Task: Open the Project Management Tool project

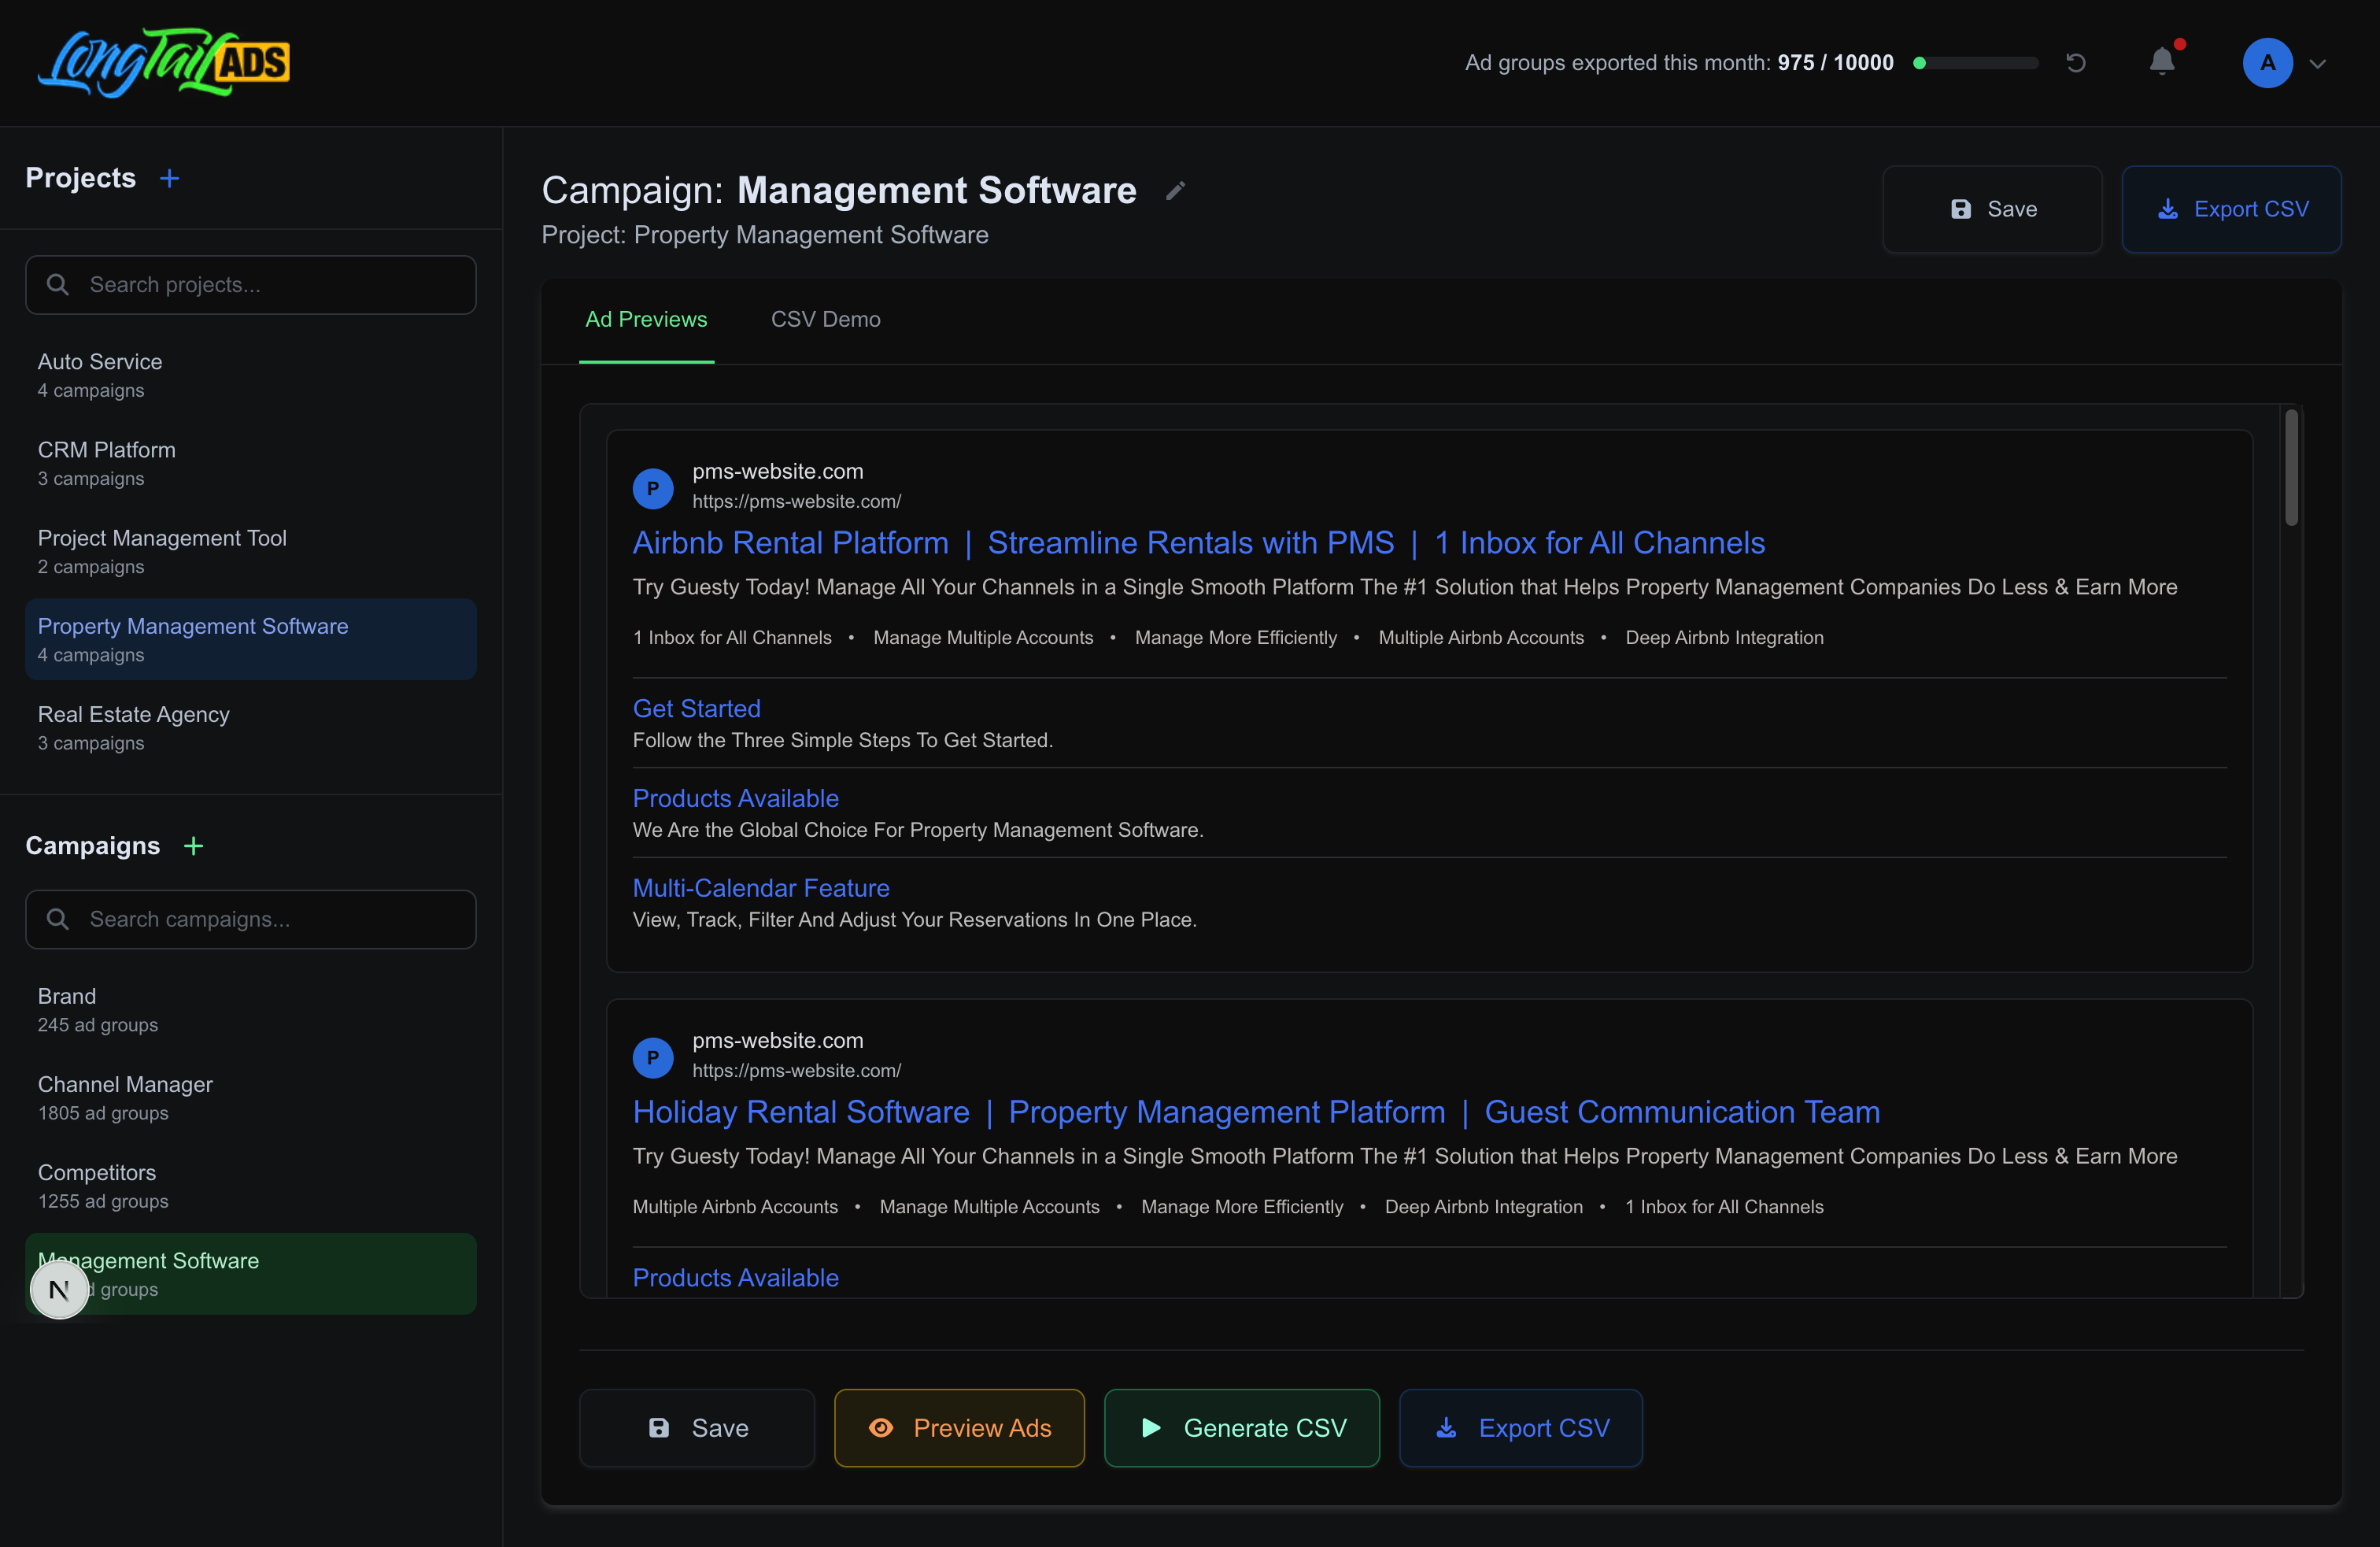Action: (251, 551)
